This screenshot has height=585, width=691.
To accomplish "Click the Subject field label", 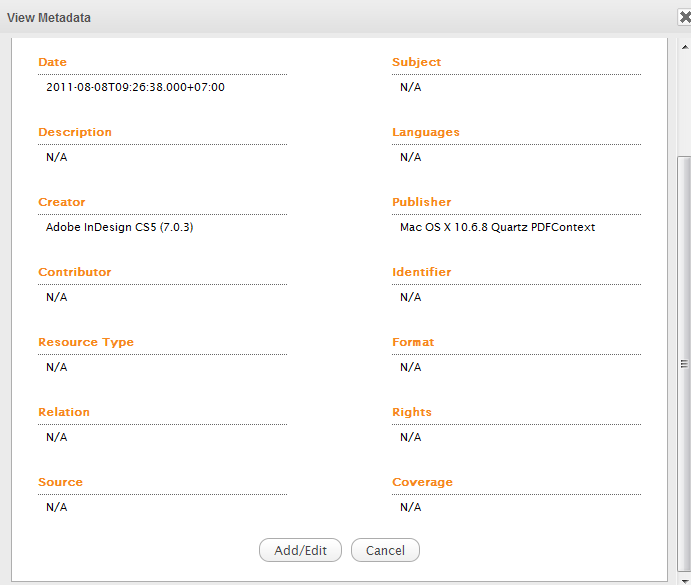I will click(x=416, y=62).
